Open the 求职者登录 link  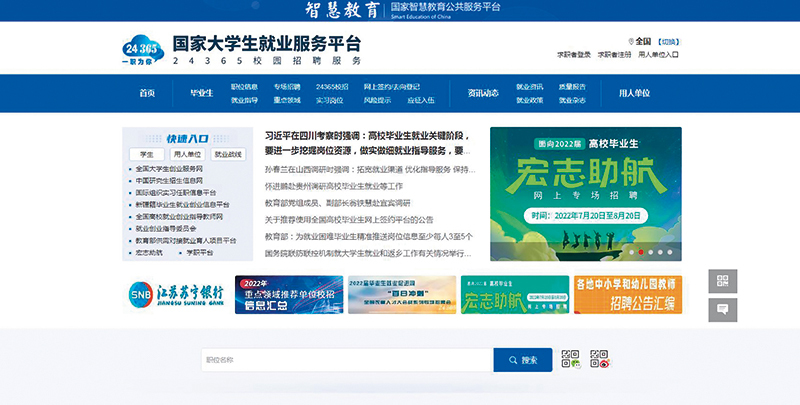coord(574,55)
